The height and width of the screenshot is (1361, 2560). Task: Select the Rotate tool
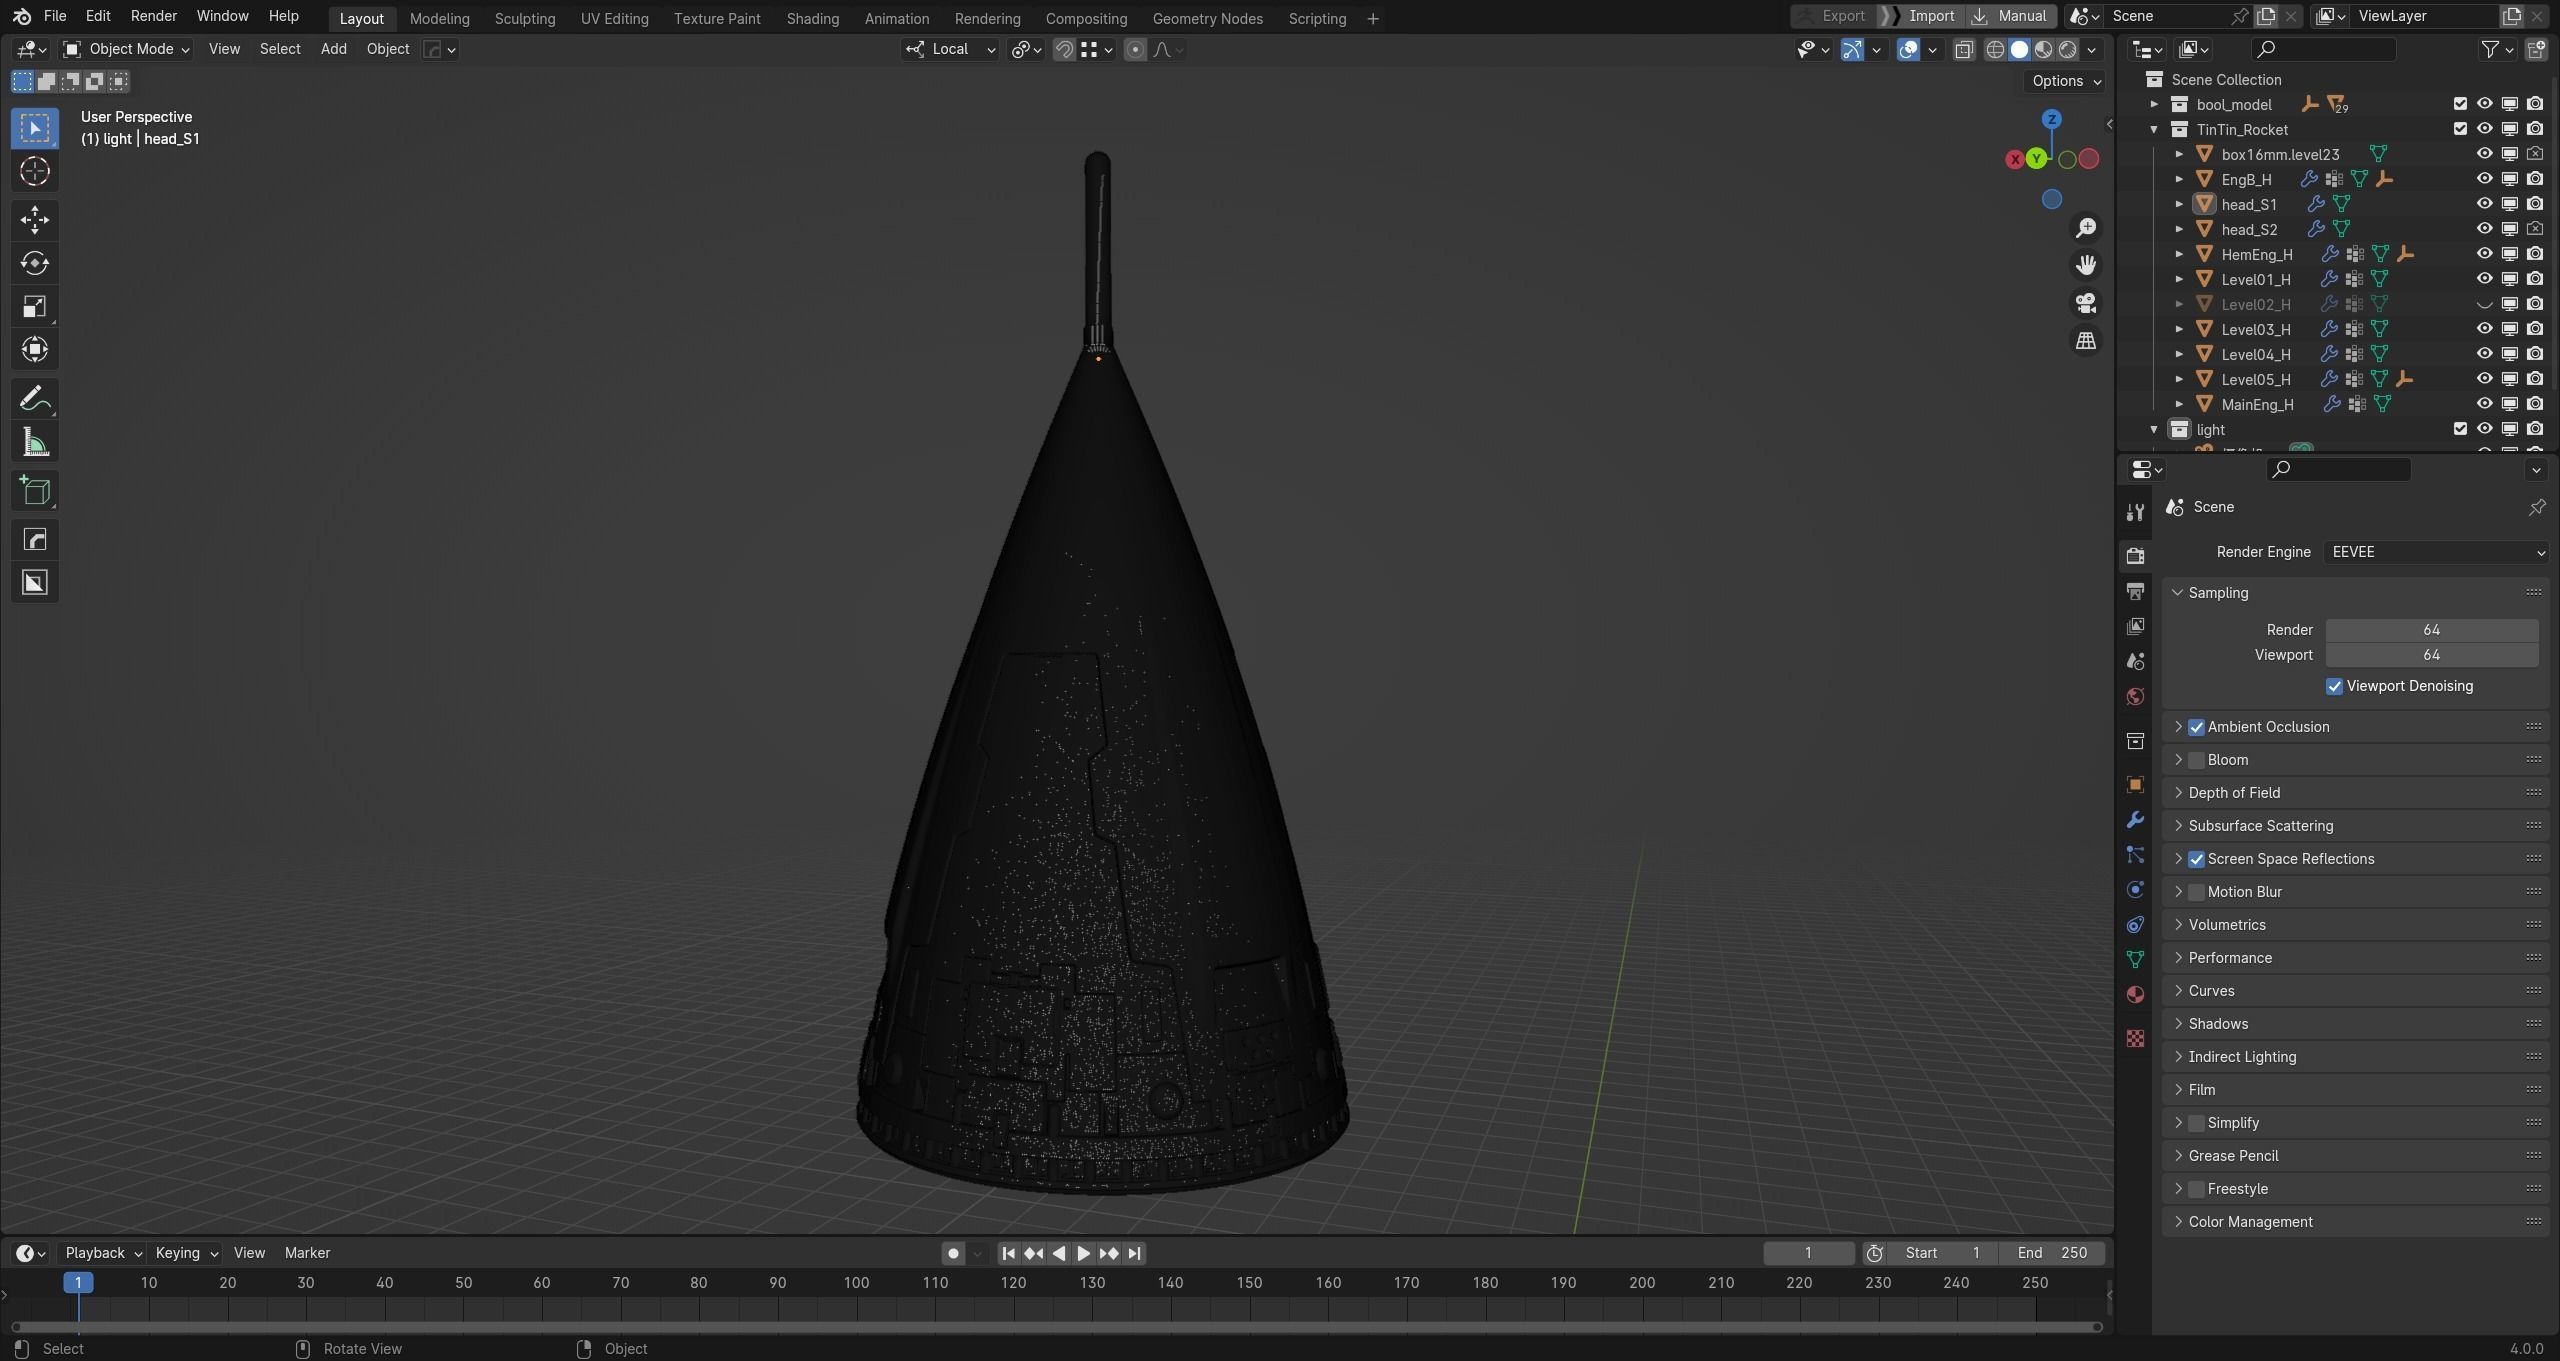pos(35,263)
